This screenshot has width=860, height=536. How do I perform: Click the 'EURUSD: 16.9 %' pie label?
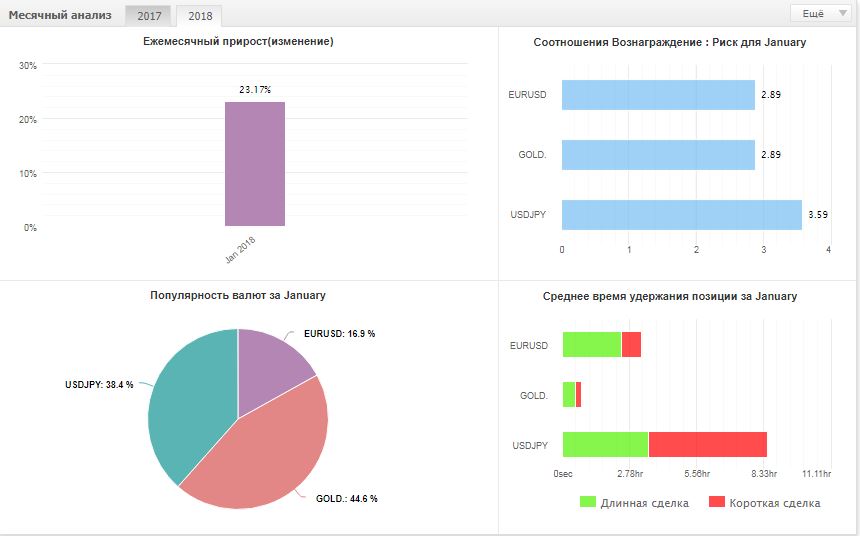(340, 334)
